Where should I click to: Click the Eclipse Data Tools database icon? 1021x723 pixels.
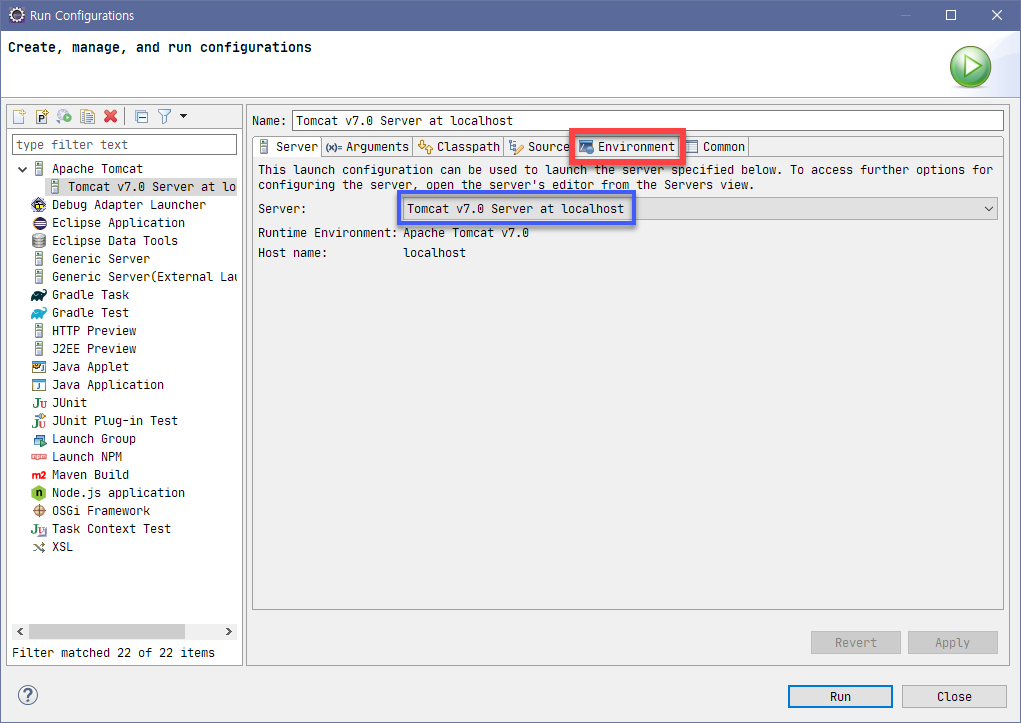pyautogui.click(x=39, y=241)
